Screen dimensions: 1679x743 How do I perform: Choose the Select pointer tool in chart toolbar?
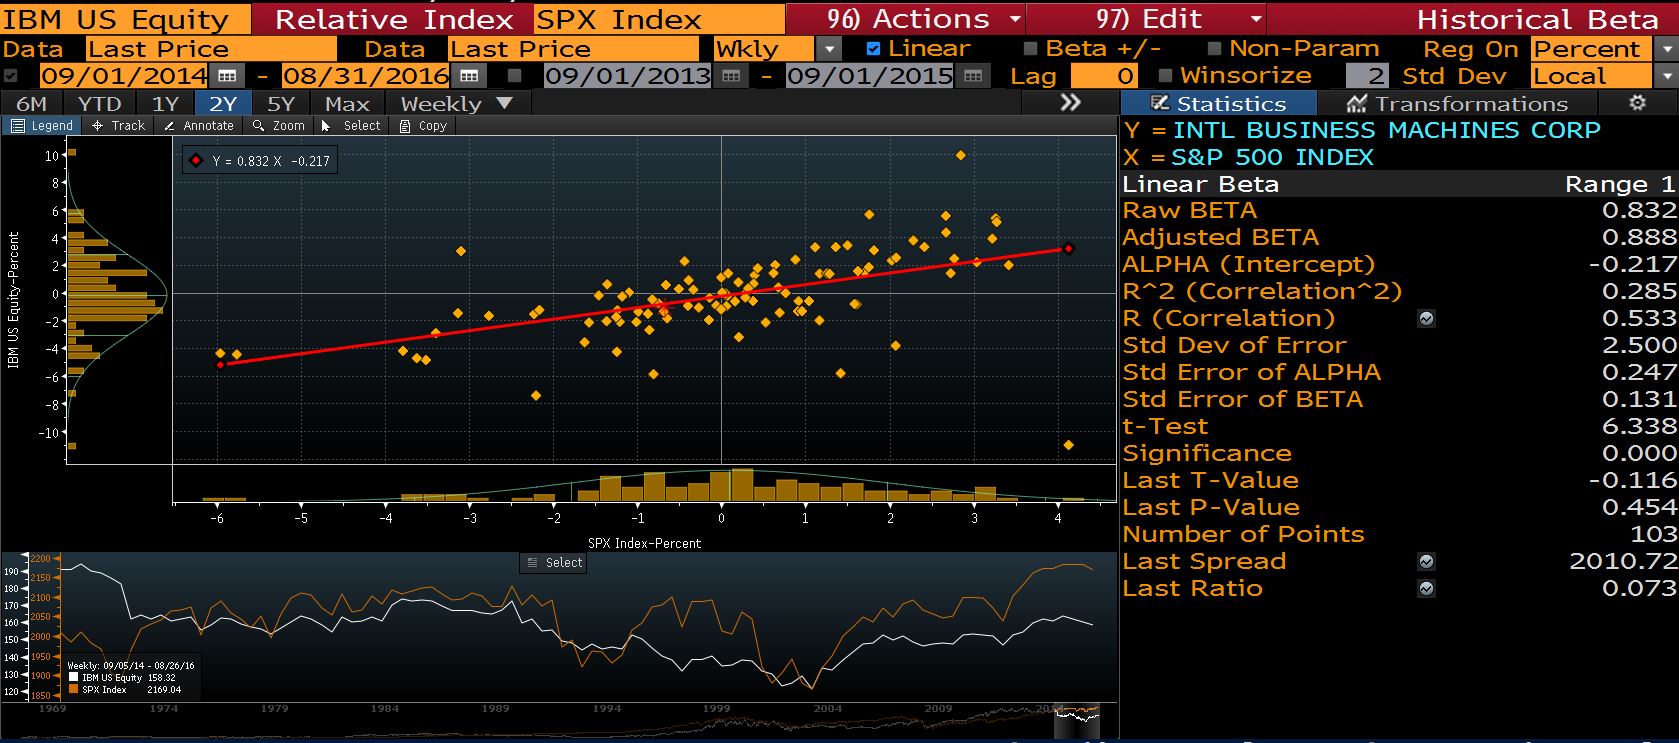pos(351,126)
